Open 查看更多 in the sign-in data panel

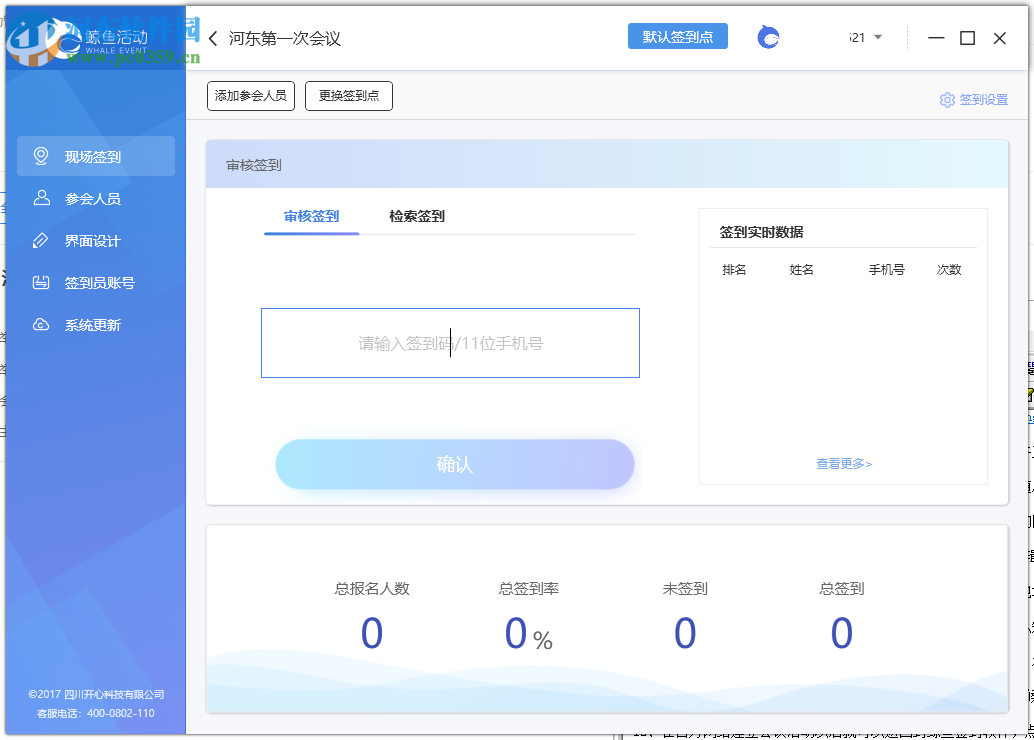point(842,464)
